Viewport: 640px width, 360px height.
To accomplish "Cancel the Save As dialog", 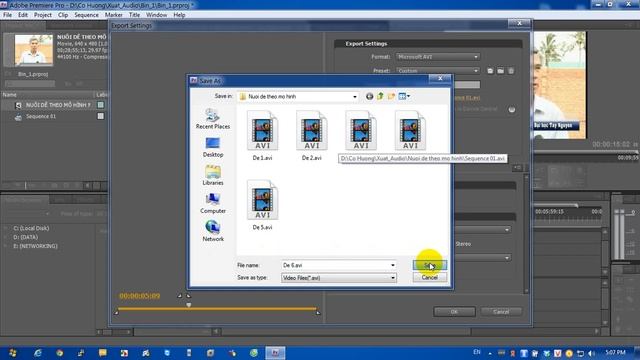I will pos(429,278).
